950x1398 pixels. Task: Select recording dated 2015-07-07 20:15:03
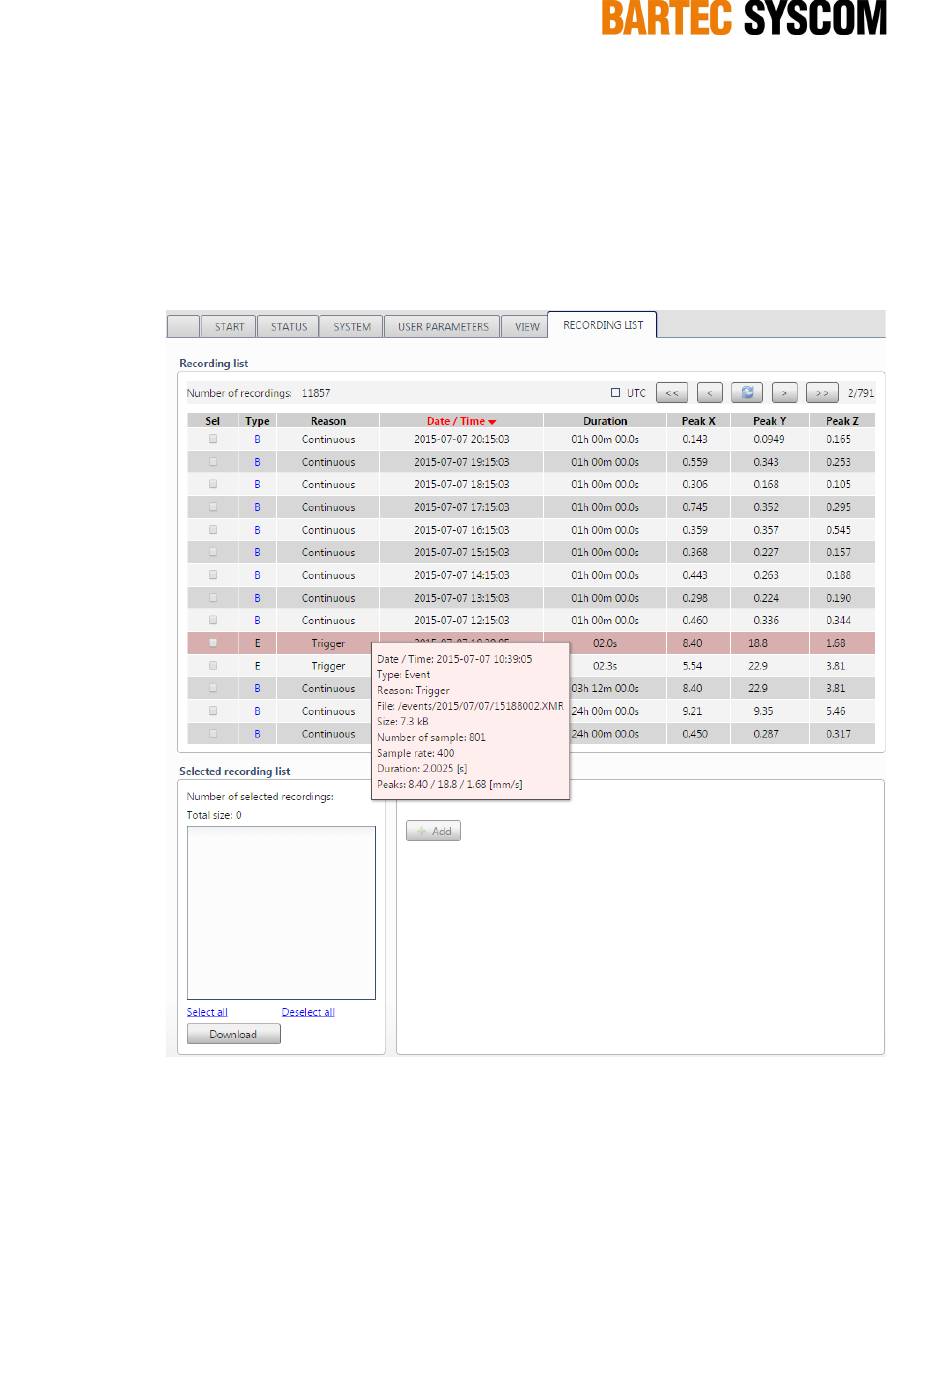click(x=213, y=439)
